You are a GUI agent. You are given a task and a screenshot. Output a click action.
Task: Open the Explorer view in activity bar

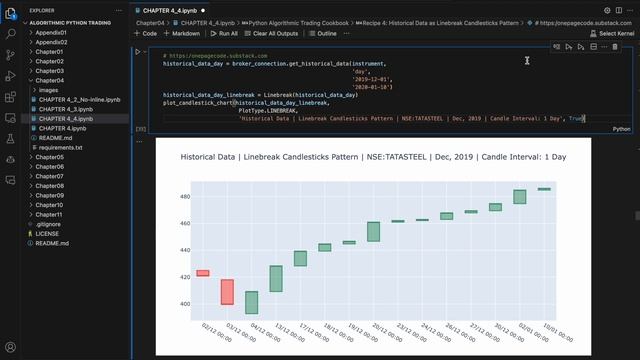coord(10,13)
